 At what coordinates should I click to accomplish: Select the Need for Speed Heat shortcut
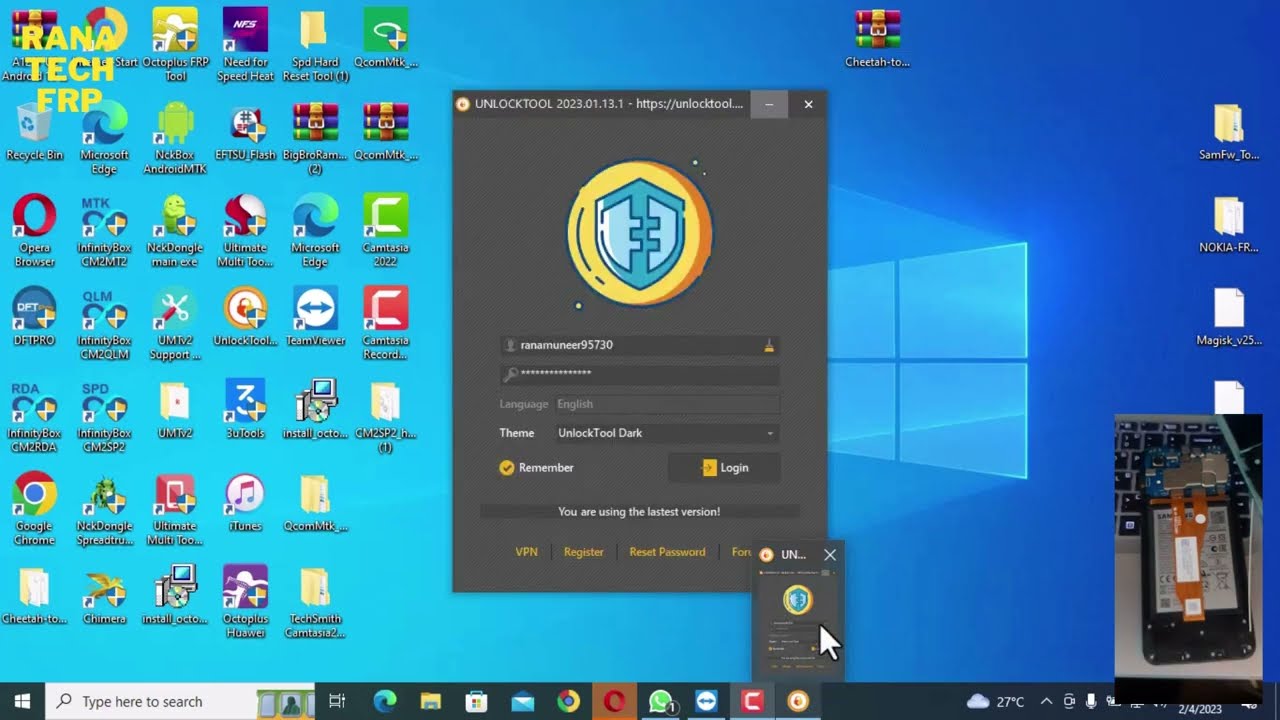click(x=245, y=44)
